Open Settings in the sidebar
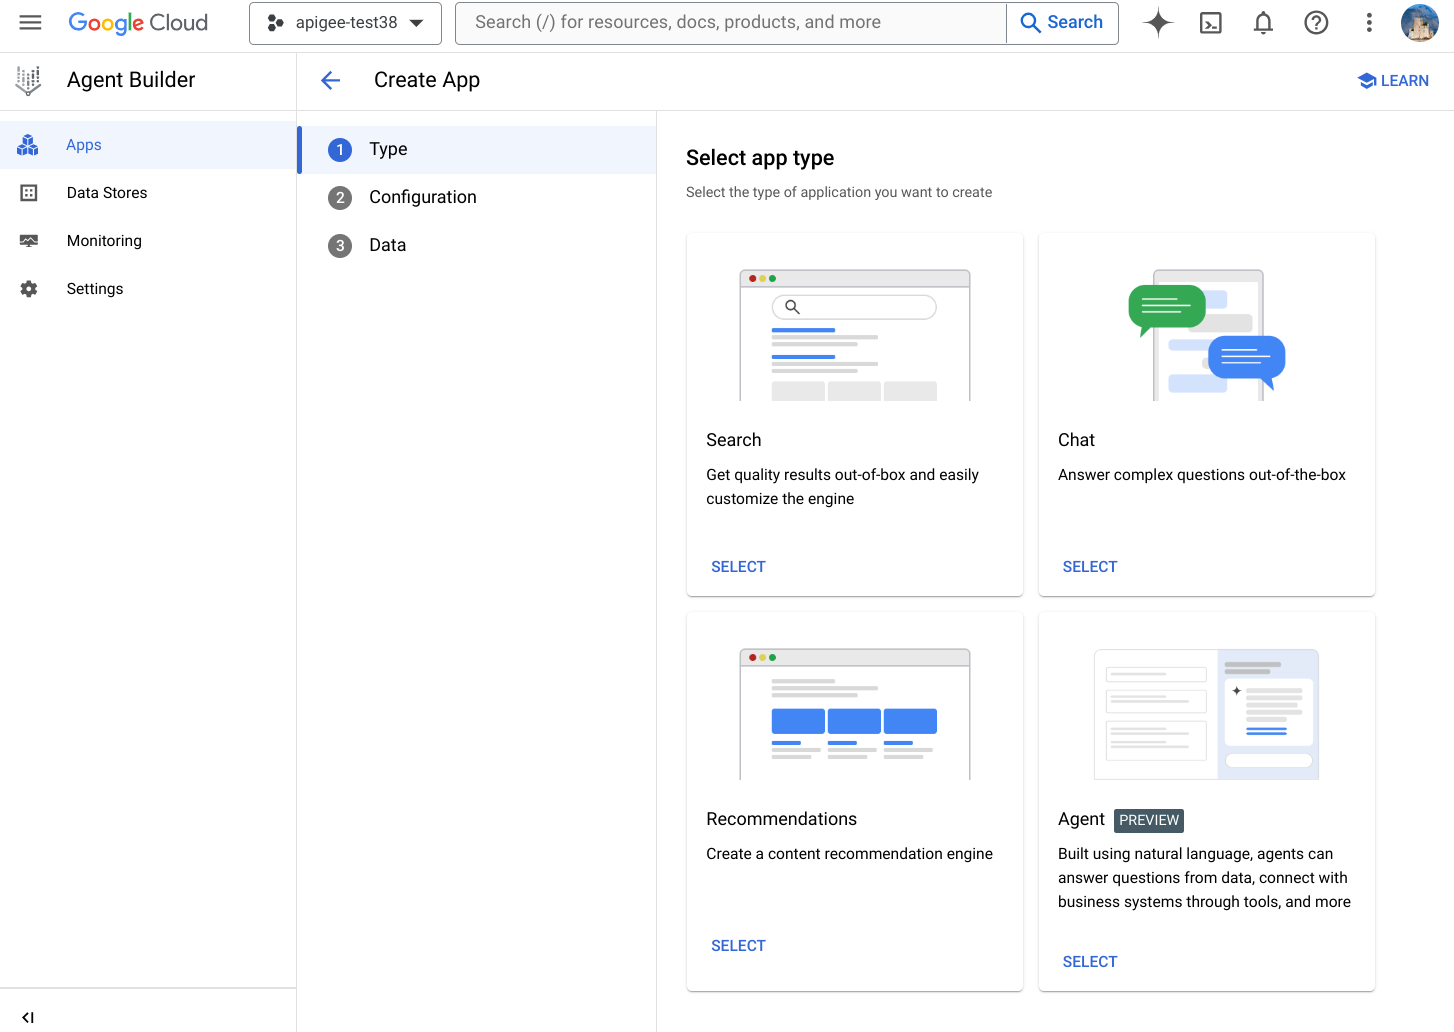The image size is (1454, 1032). (x=148, y=289)
